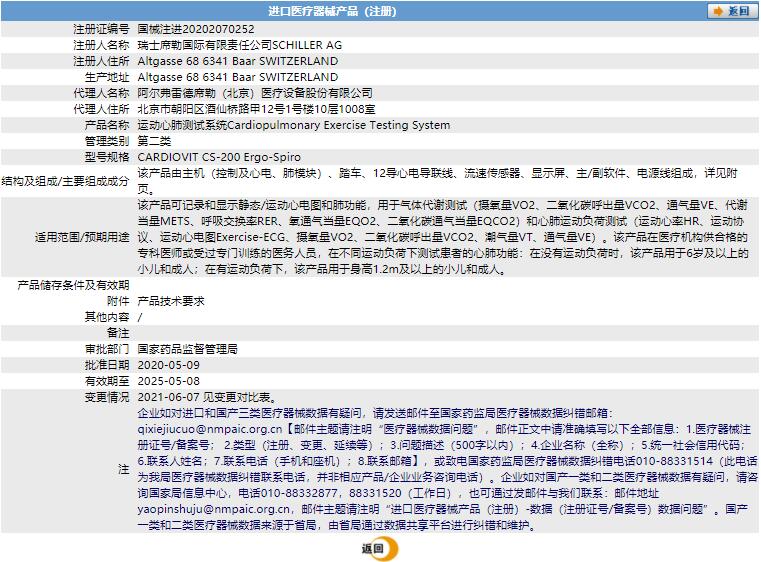Click the 其他内容 label
Image resolution: width=761 pixels, height=562 pixels.
click(x=107, y=317)
